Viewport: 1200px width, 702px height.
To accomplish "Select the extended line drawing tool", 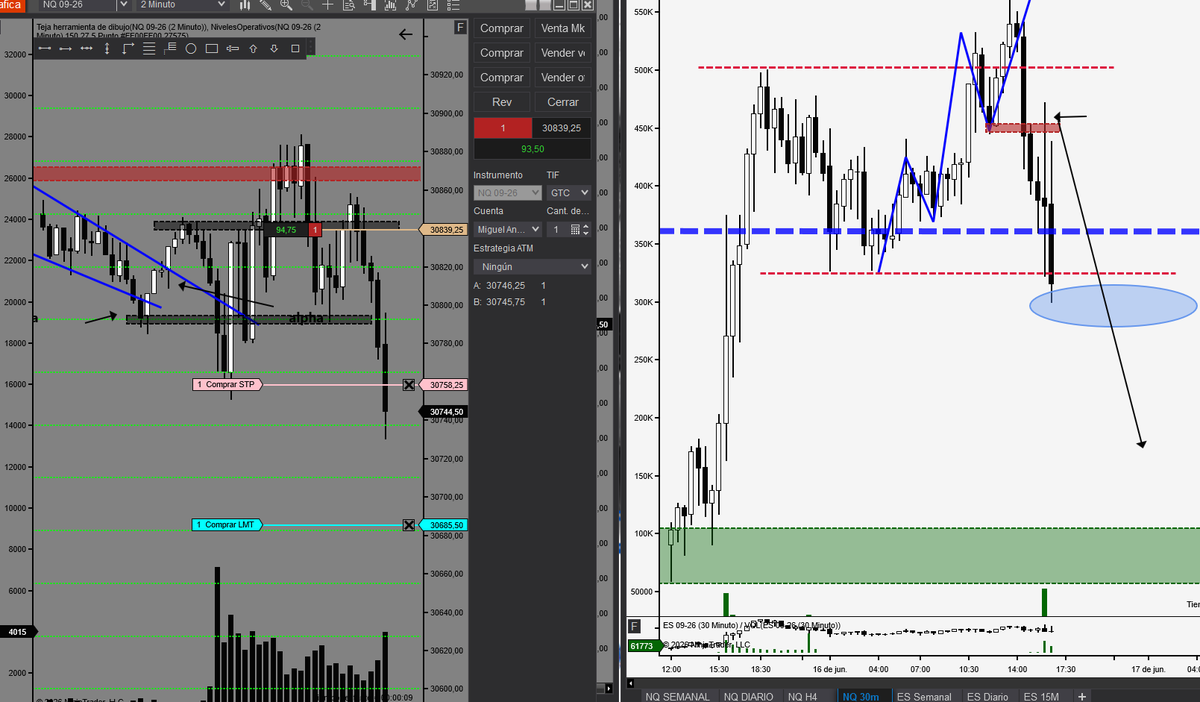I will pos(87,48).
